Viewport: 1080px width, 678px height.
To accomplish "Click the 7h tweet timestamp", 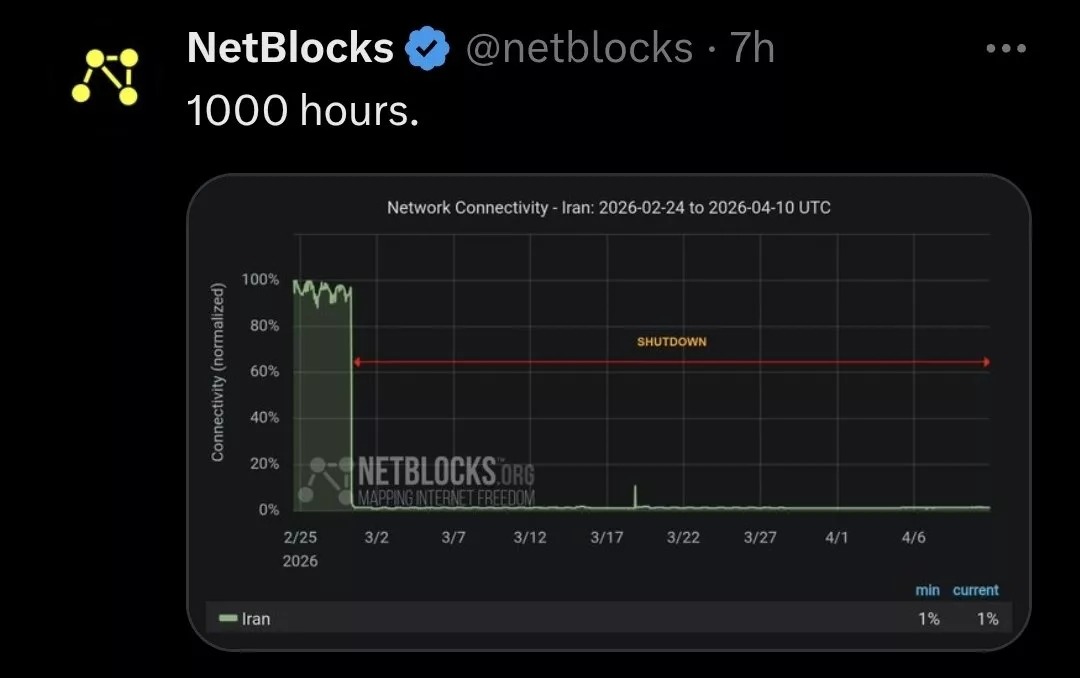I will coord(752,48).
